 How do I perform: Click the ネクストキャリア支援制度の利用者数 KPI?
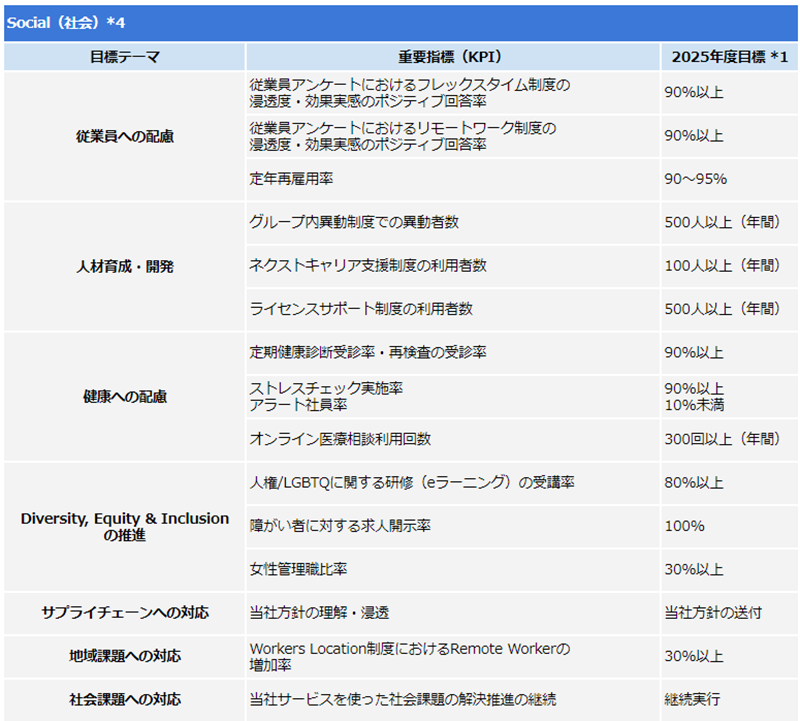[368, 266]
